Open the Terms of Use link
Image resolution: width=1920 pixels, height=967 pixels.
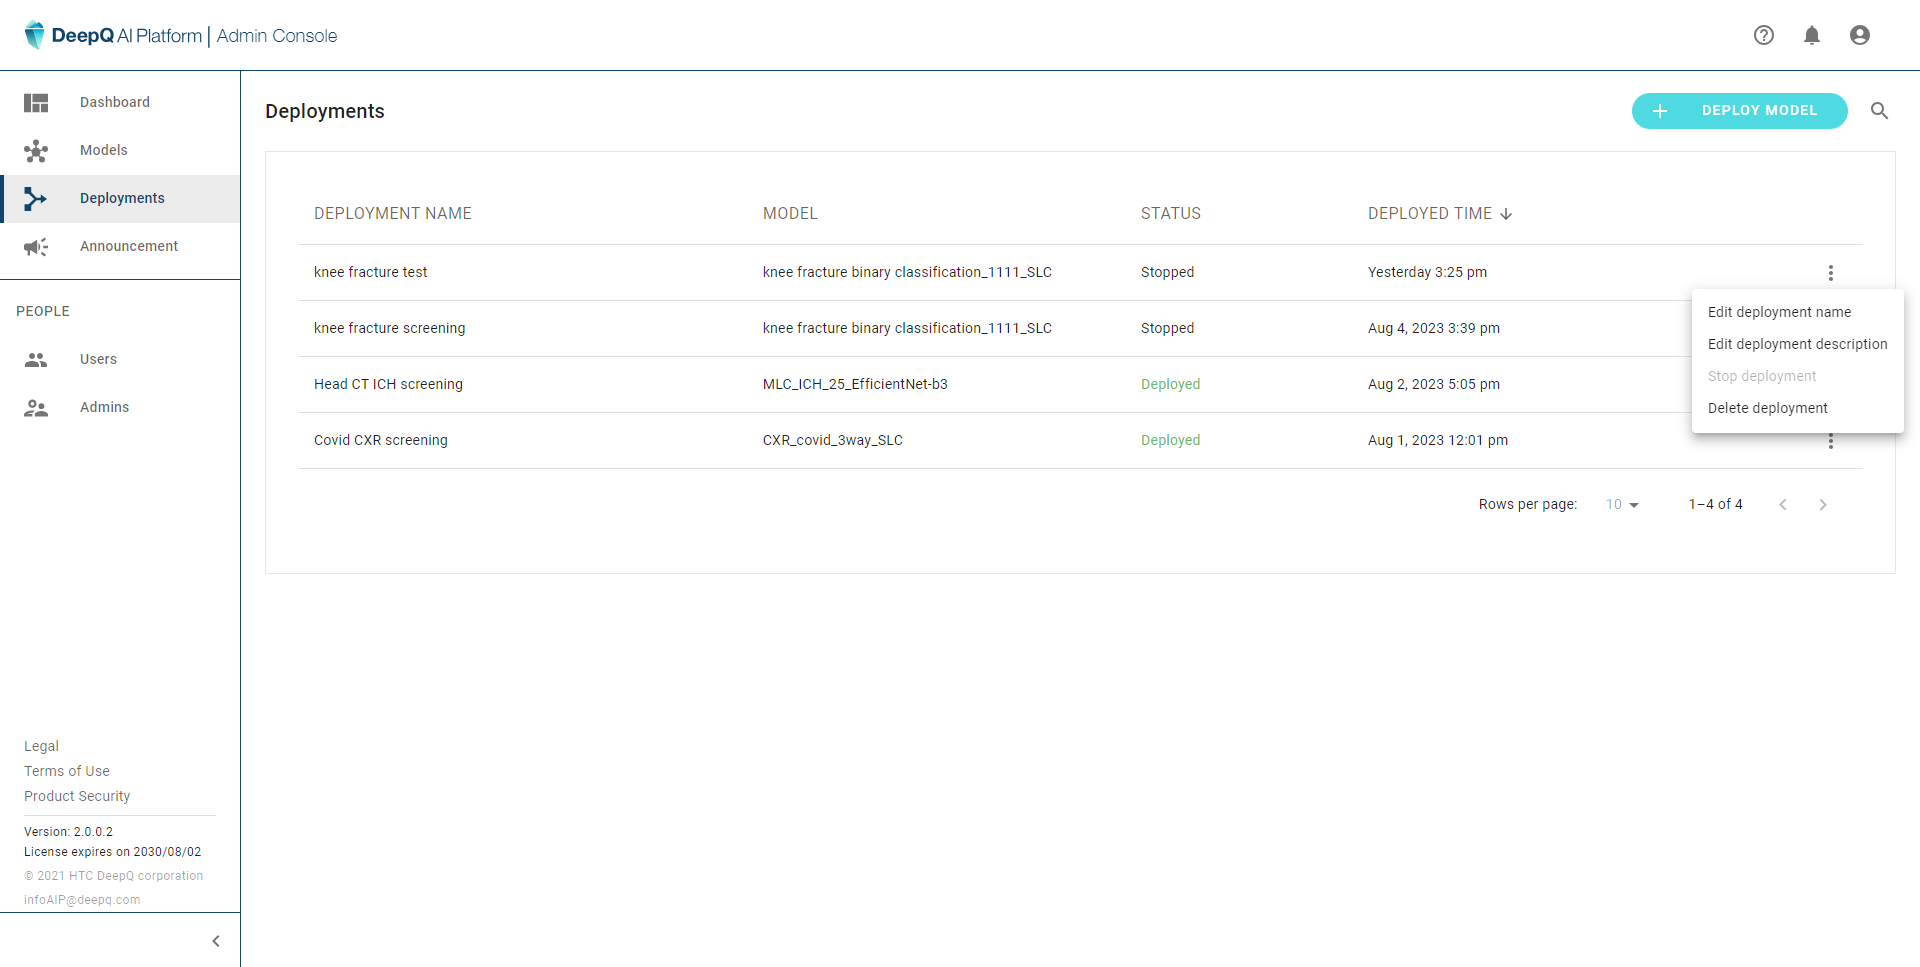67,771
